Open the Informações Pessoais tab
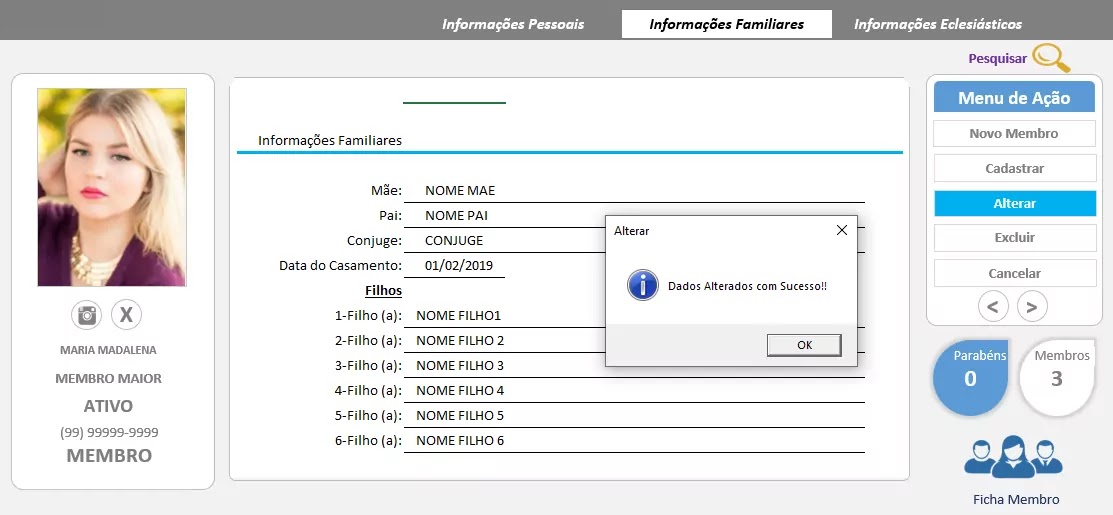Image resolution: width=1113 pixels, height=515 pixels. tap(513, 24)
